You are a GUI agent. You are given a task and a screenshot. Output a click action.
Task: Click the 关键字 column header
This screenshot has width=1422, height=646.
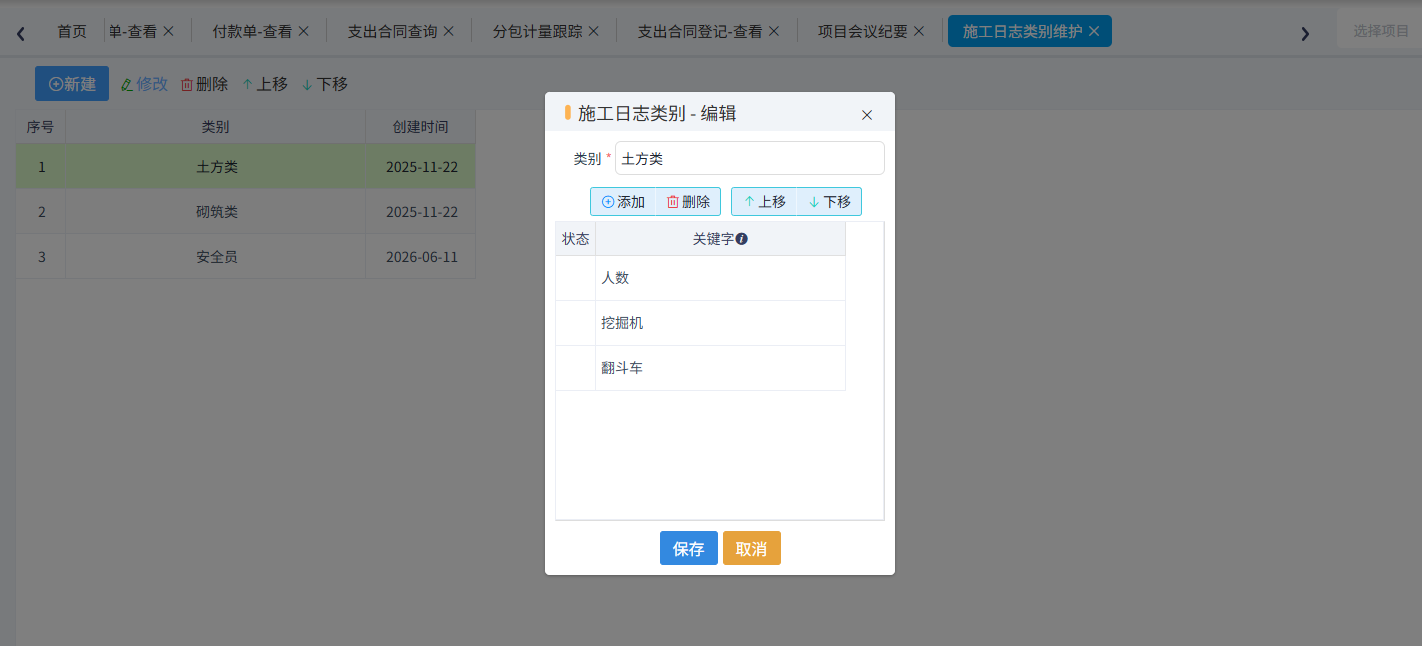click(720, 239)
